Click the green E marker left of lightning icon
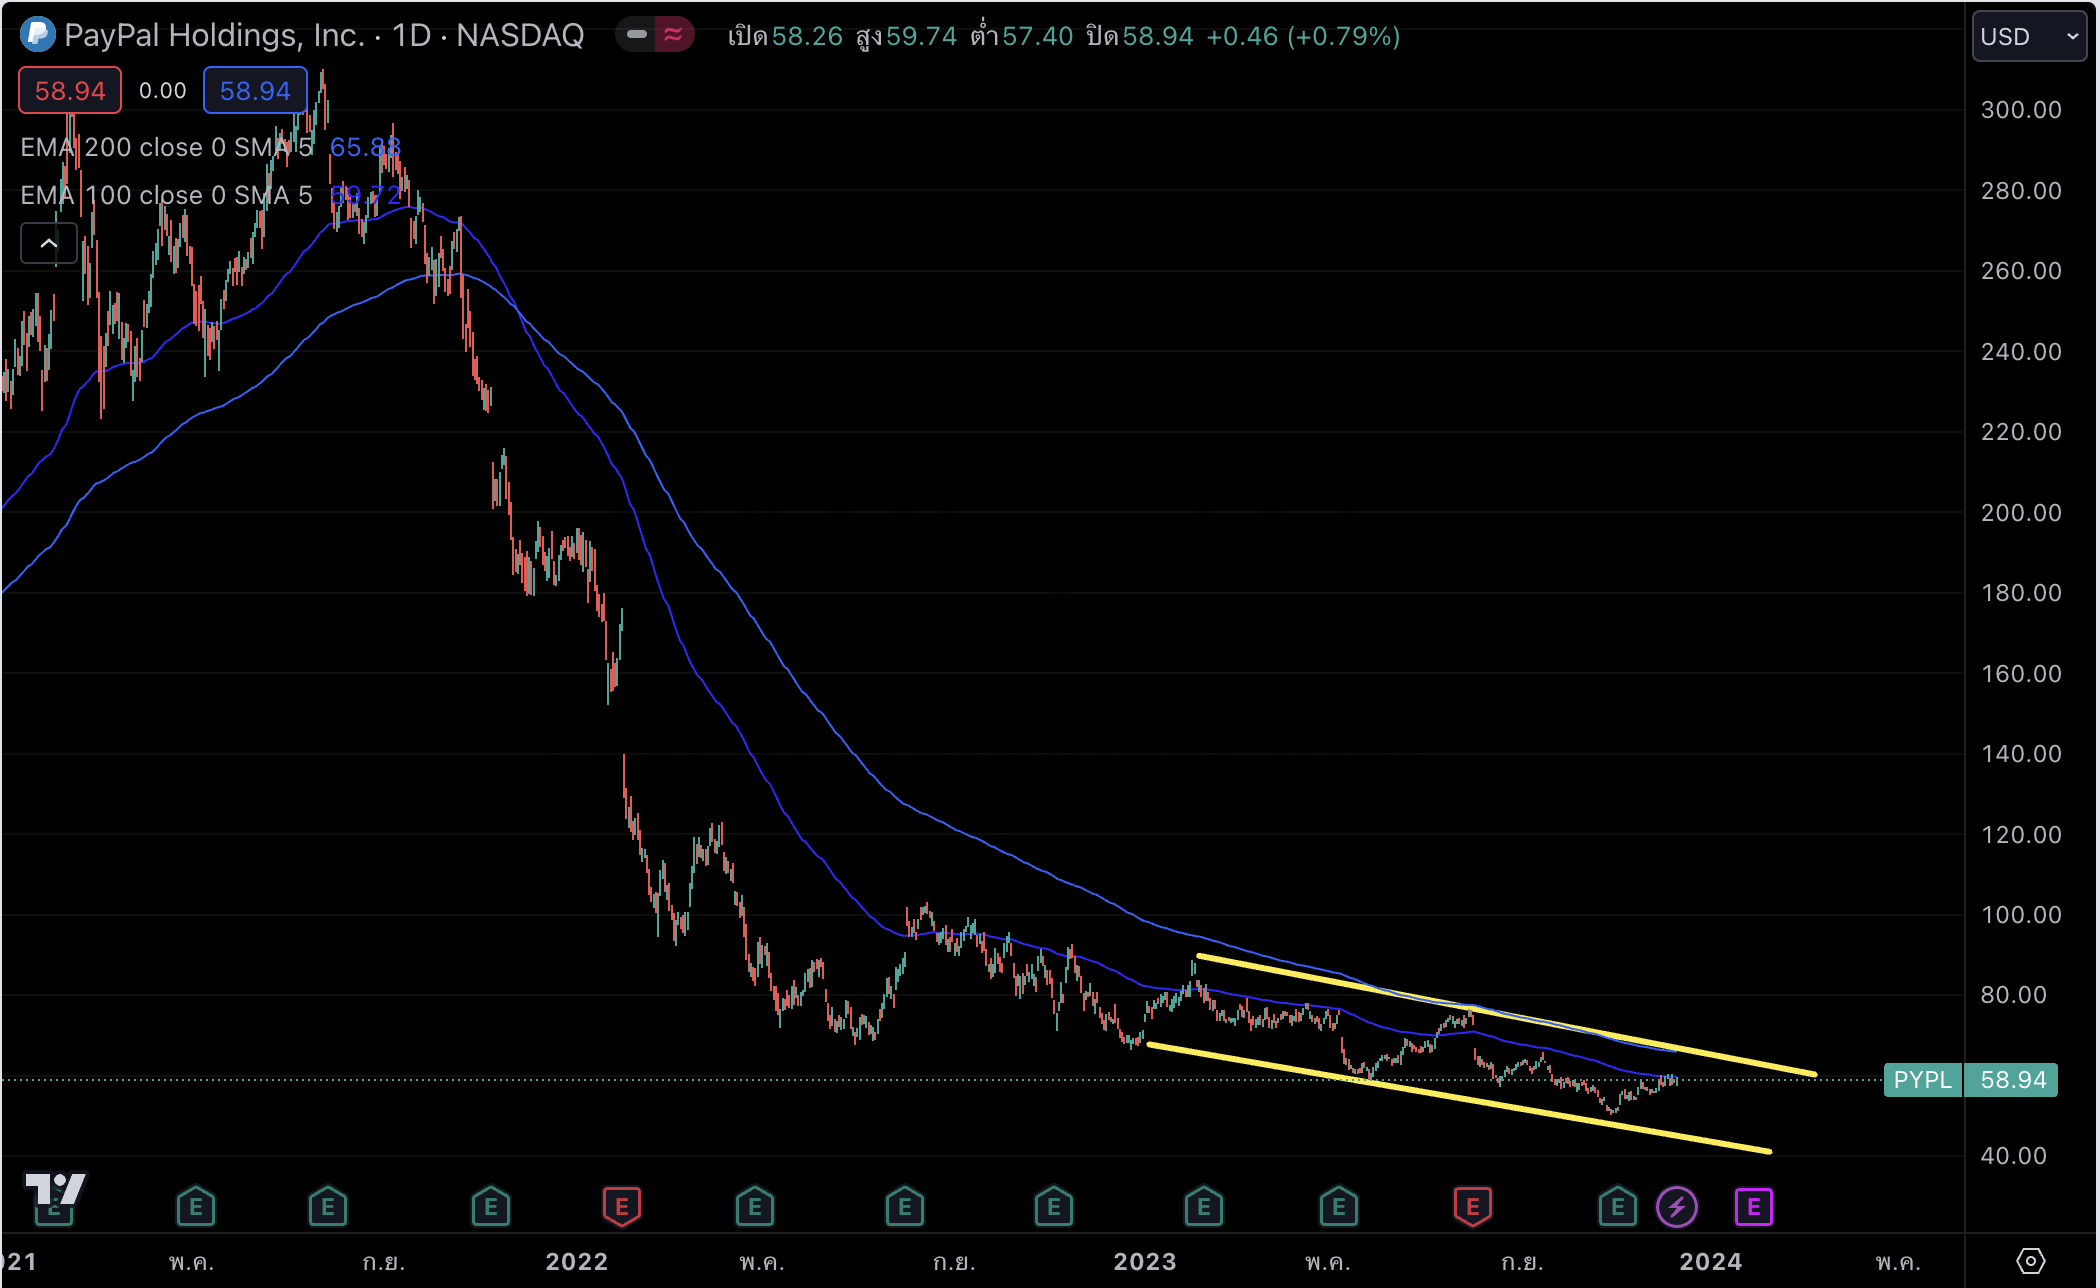The width and height of the screenshot is (2100, 1288). pyautogui.click(x=1618, y=1207)
